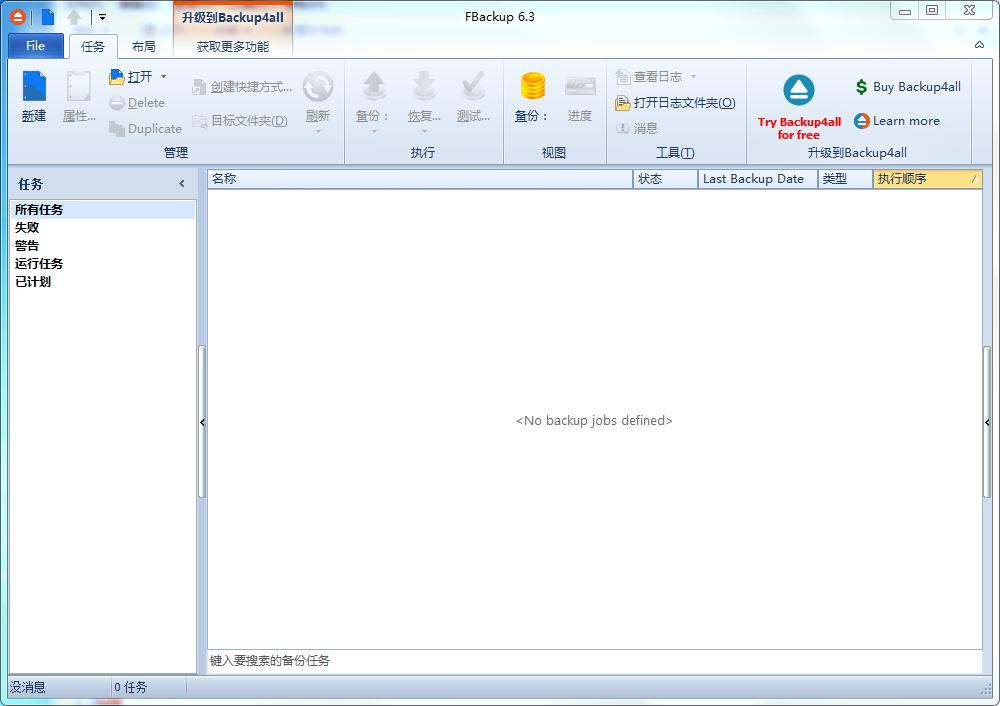Click the 没消息 status bar text
Image resolution: width=1000 pixels, height=706 pixels.
pos(27,688)
